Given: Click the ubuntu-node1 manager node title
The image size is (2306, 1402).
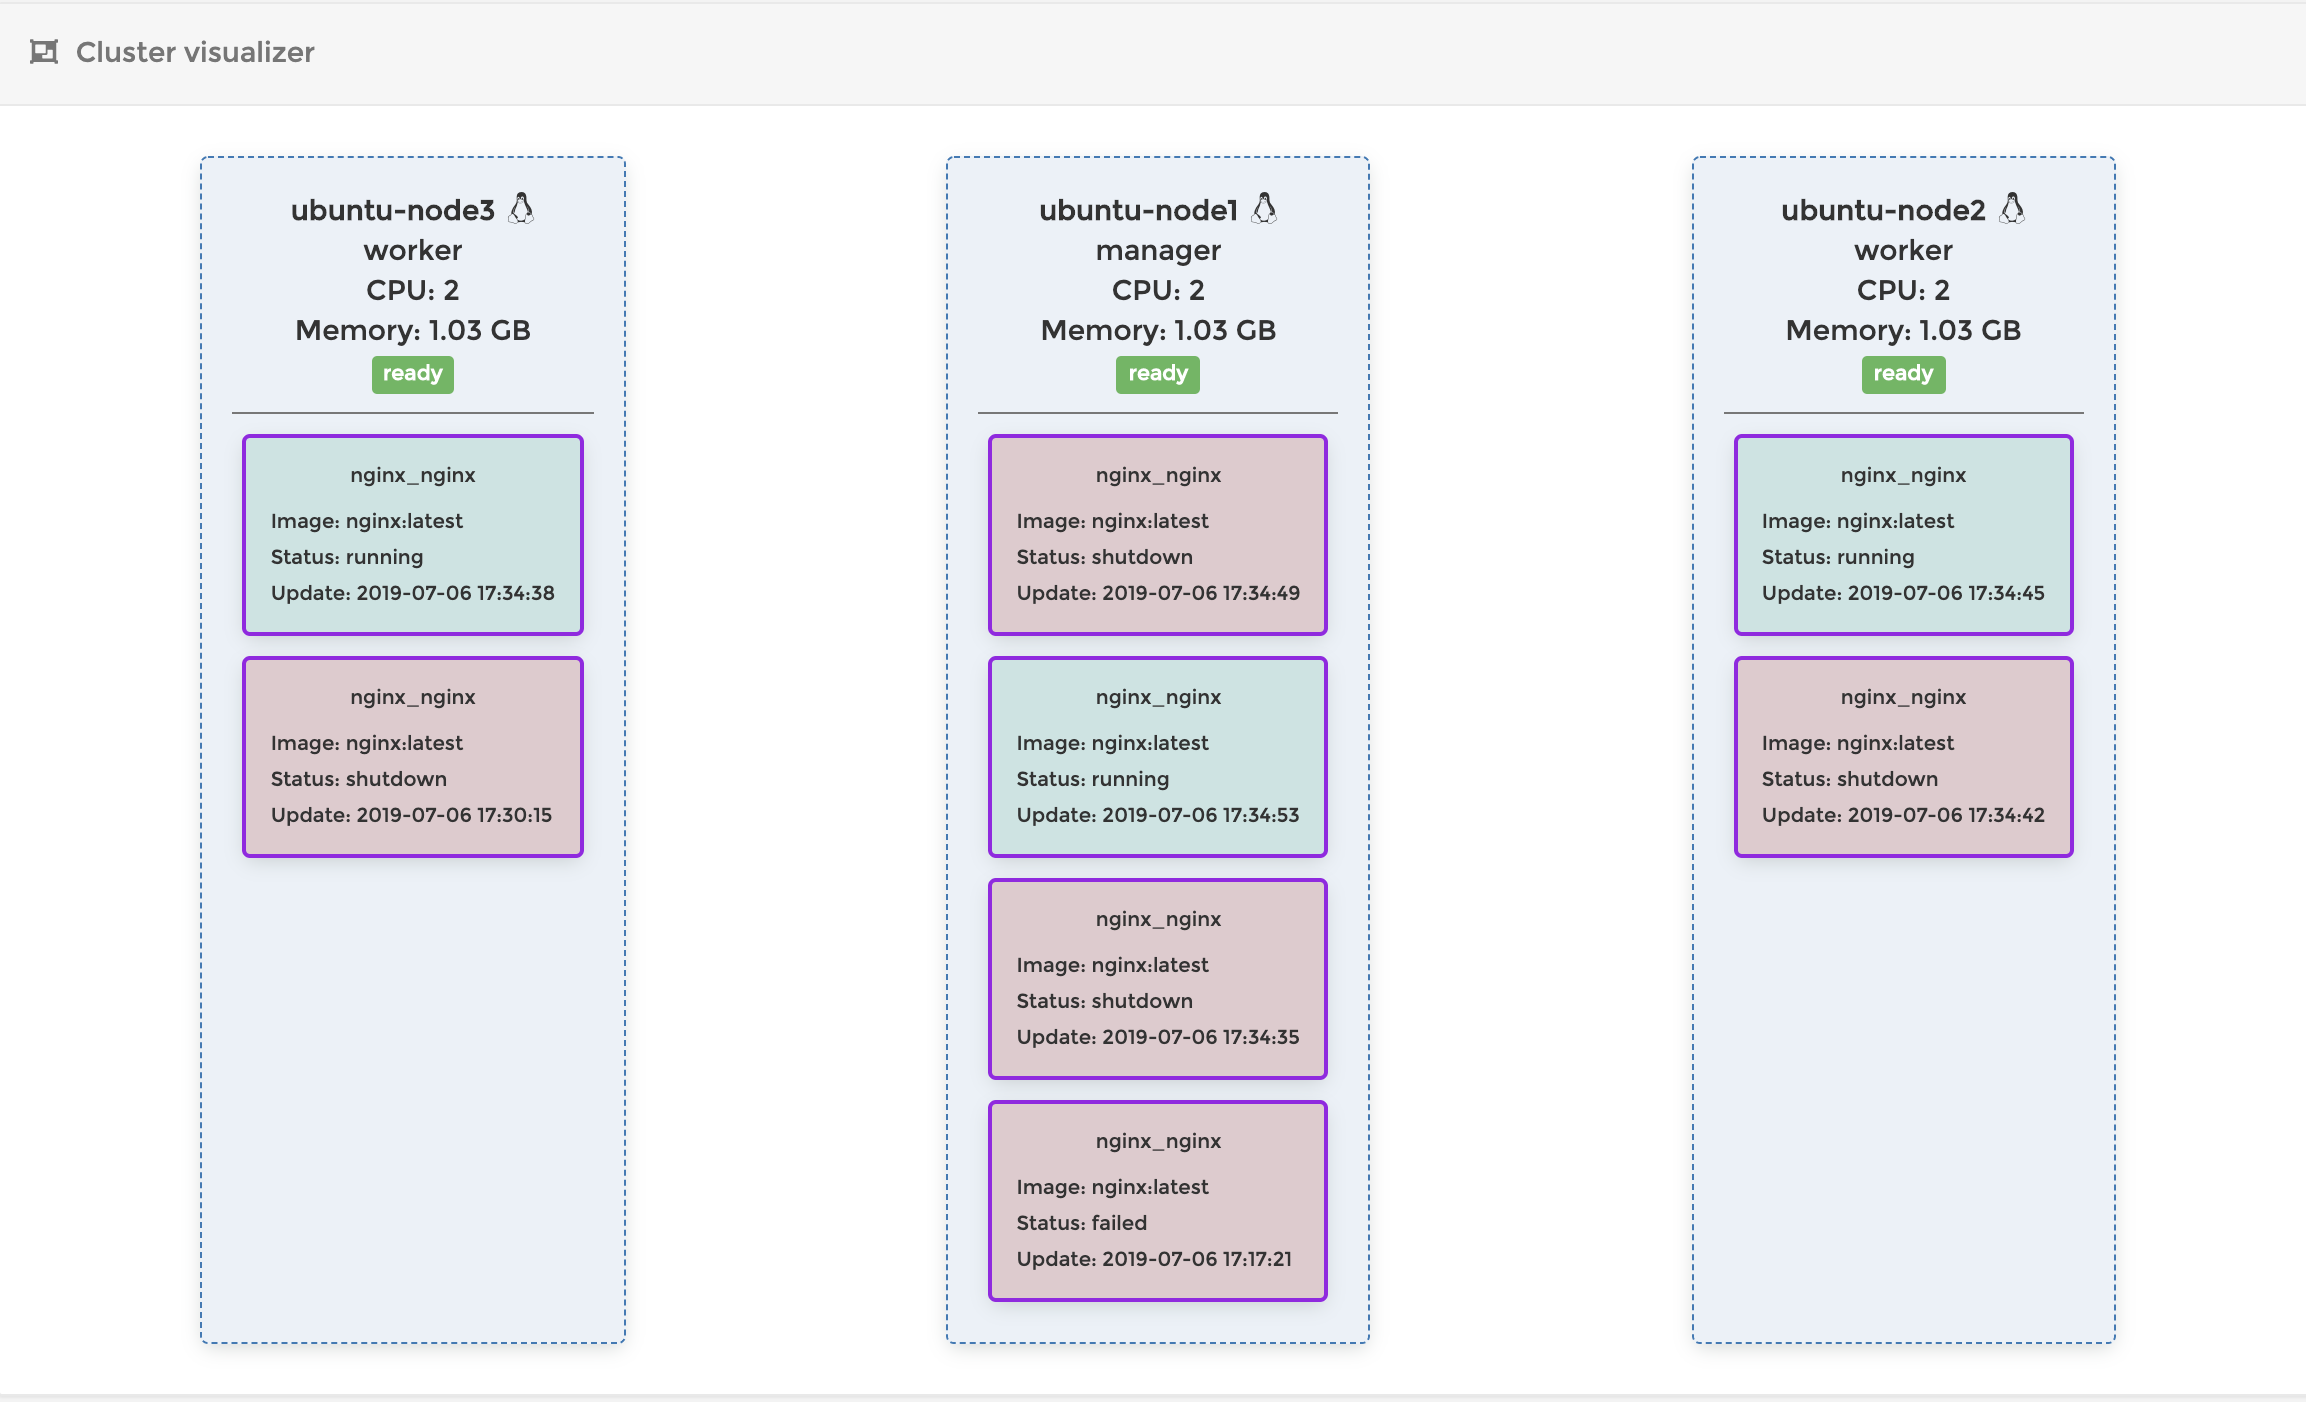Looking at the screenshot, I should [1138, 210].
